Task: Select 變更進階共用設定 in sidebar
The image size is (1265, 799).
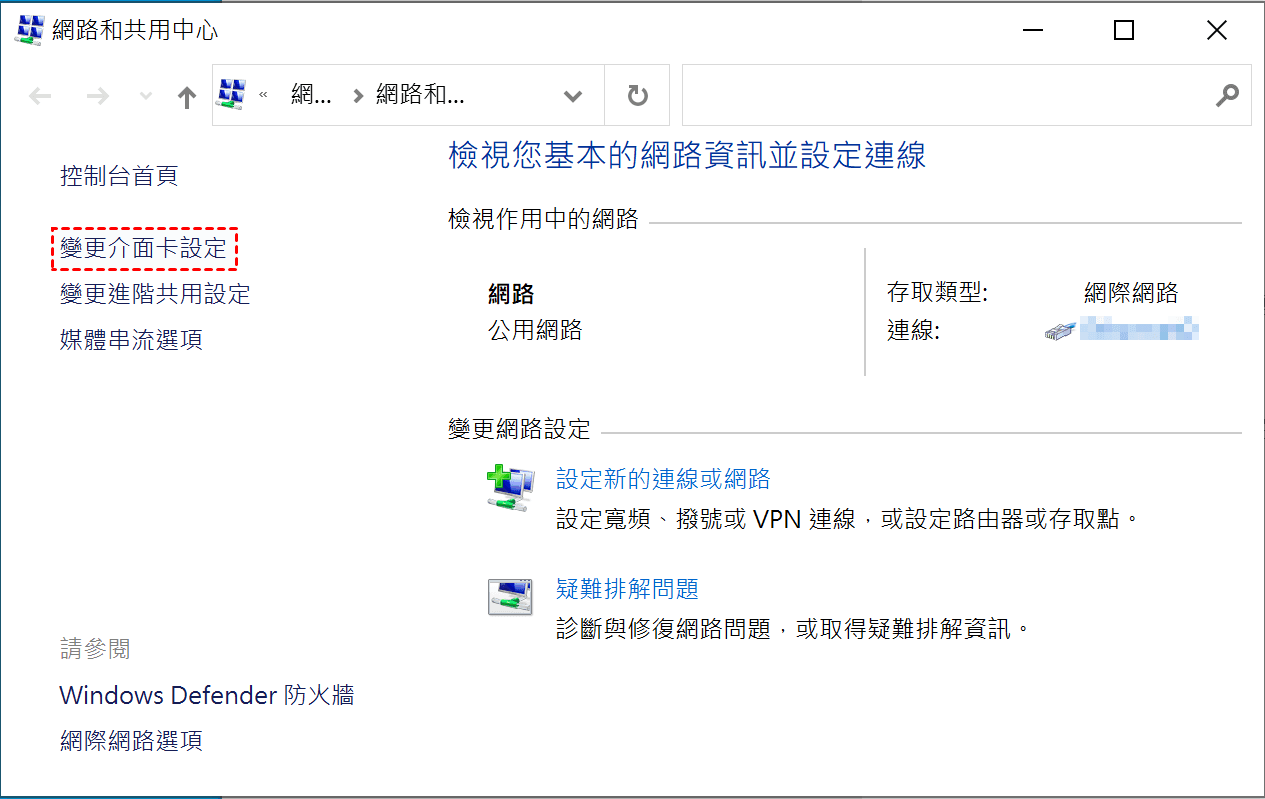Action: pos(155,294)
